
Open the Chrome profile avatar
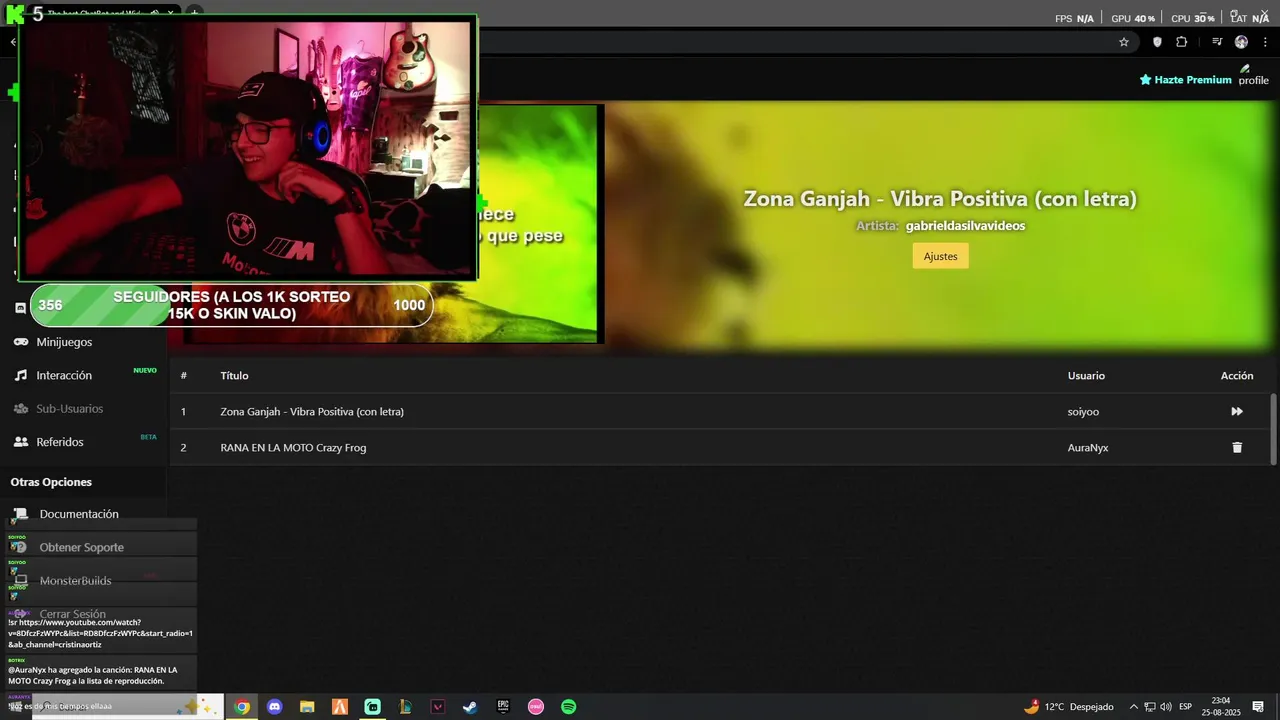click(x=1241, y=42)
